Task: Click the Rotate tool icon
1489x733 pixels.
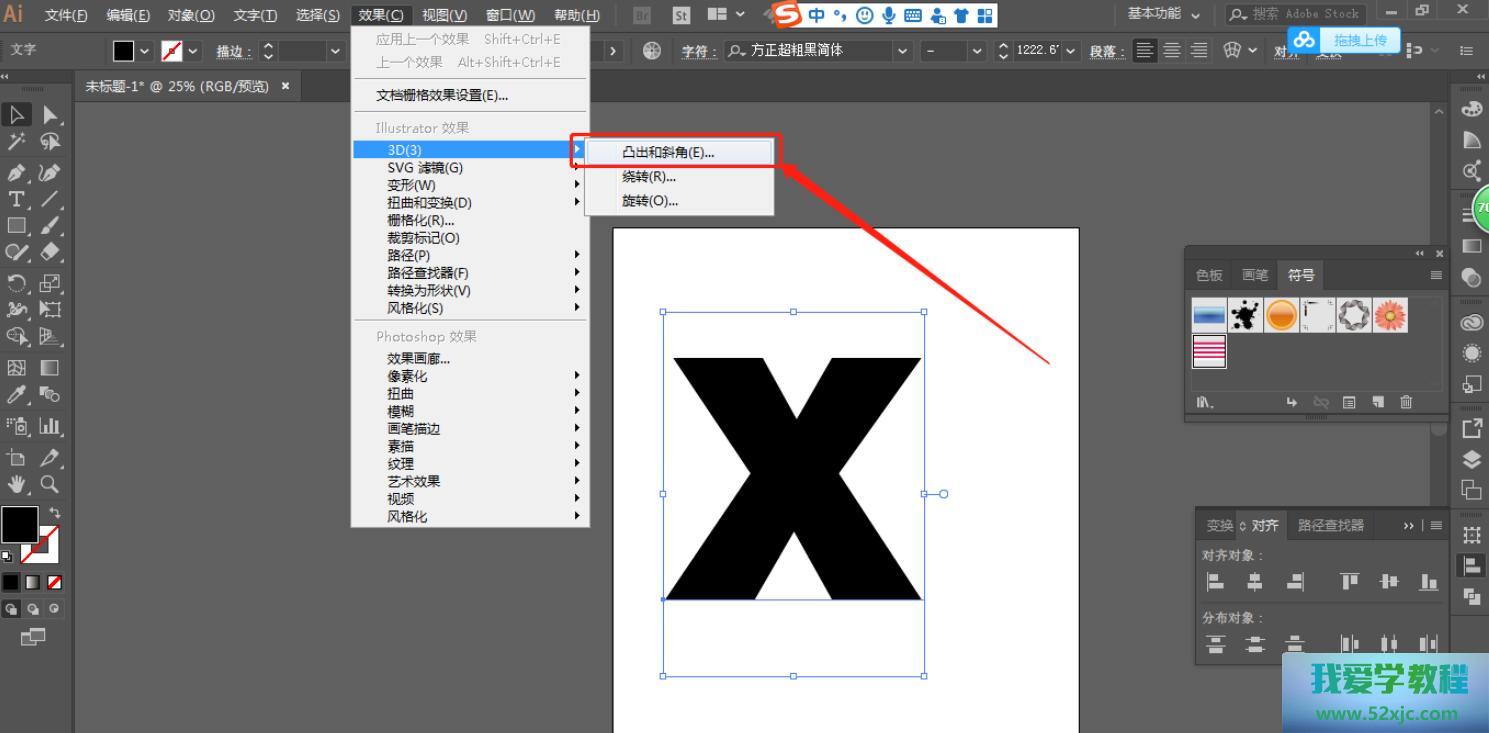Action: [x=17, y=283]
